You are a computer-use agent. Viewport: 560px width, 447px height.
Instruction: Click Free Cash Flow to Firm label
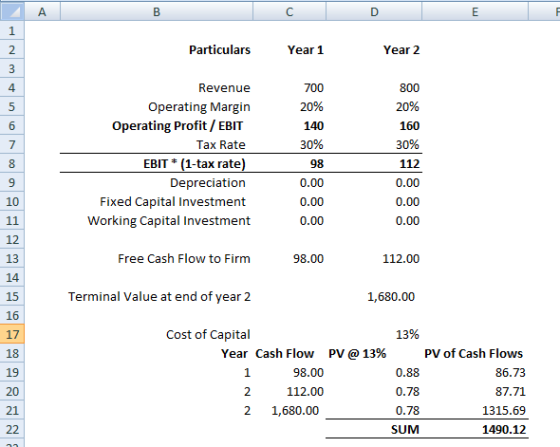click(184, 258)
